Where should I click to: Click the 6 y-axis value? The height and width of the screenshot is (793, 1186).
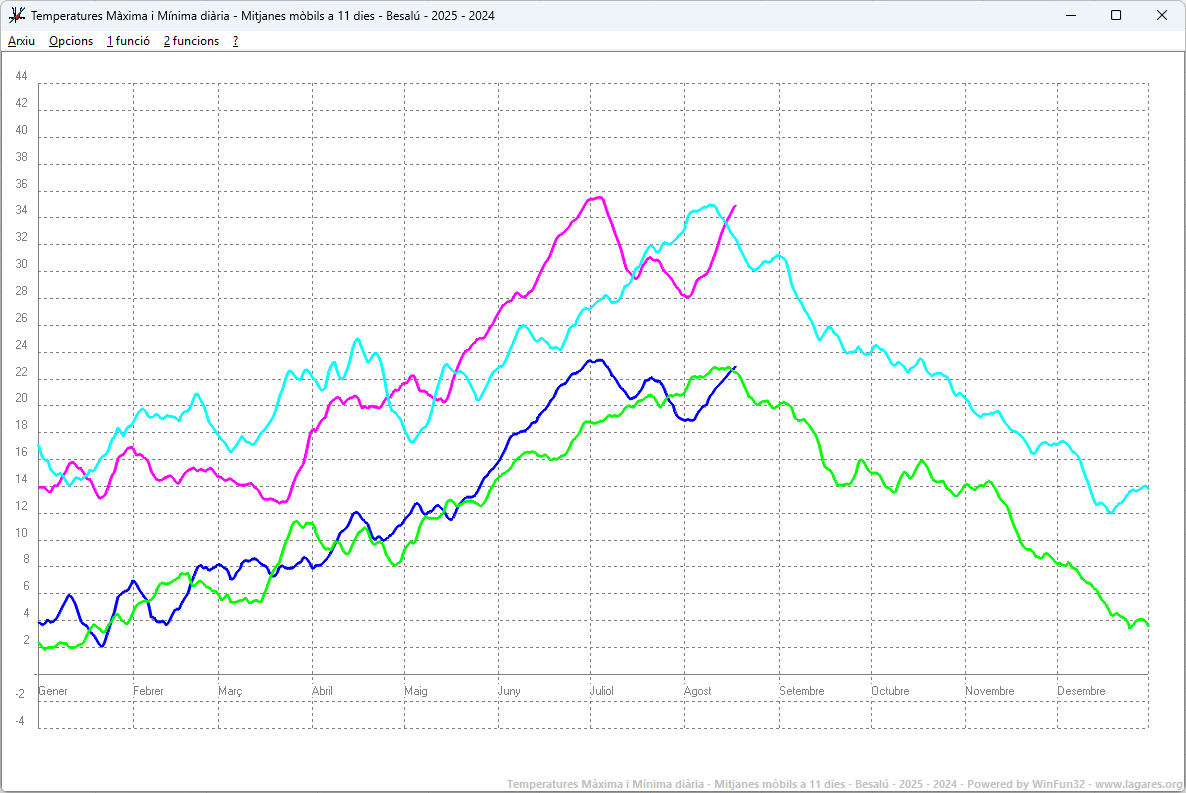[x=26, y=586]
